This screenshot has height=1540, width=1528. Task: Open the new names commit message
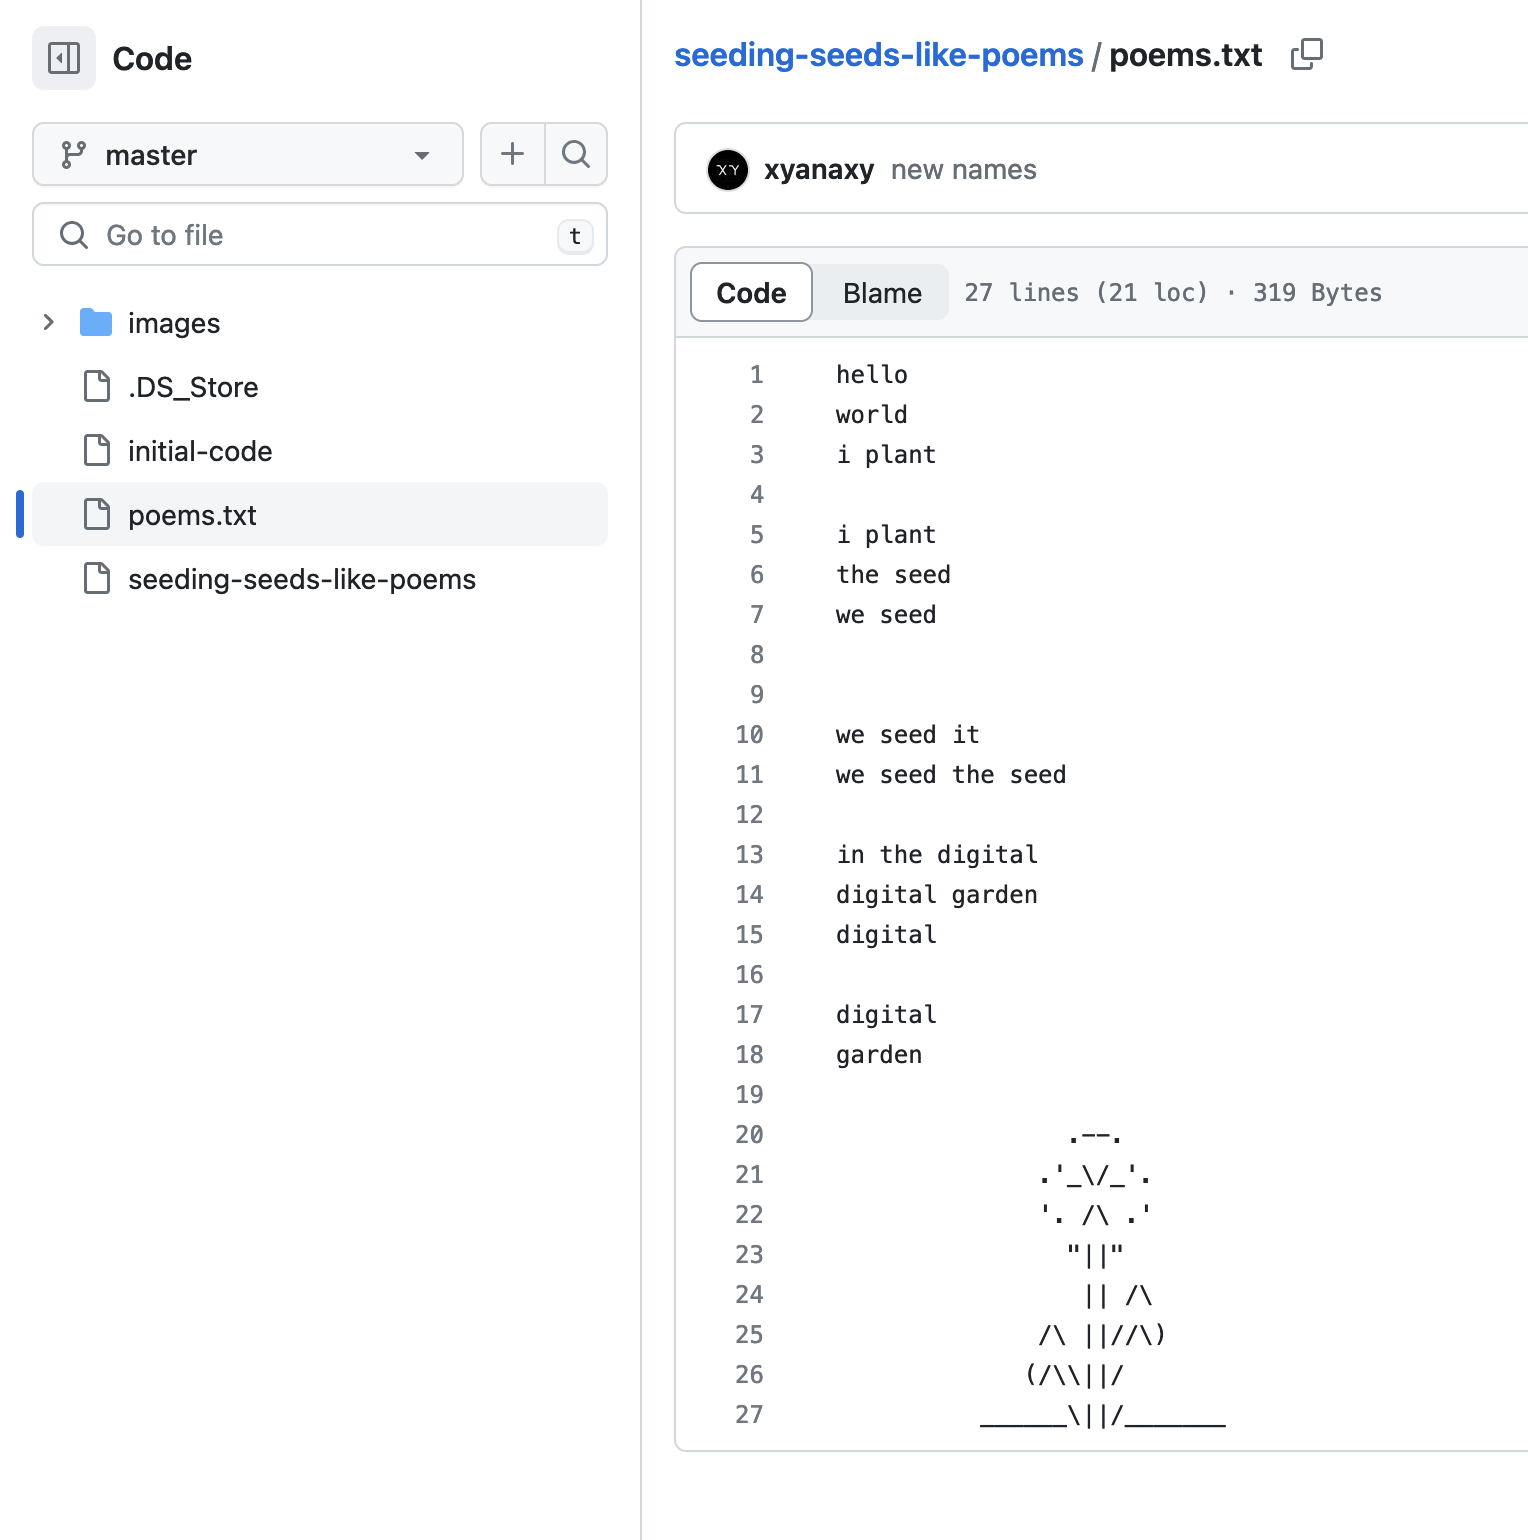(x=963, y=170)
